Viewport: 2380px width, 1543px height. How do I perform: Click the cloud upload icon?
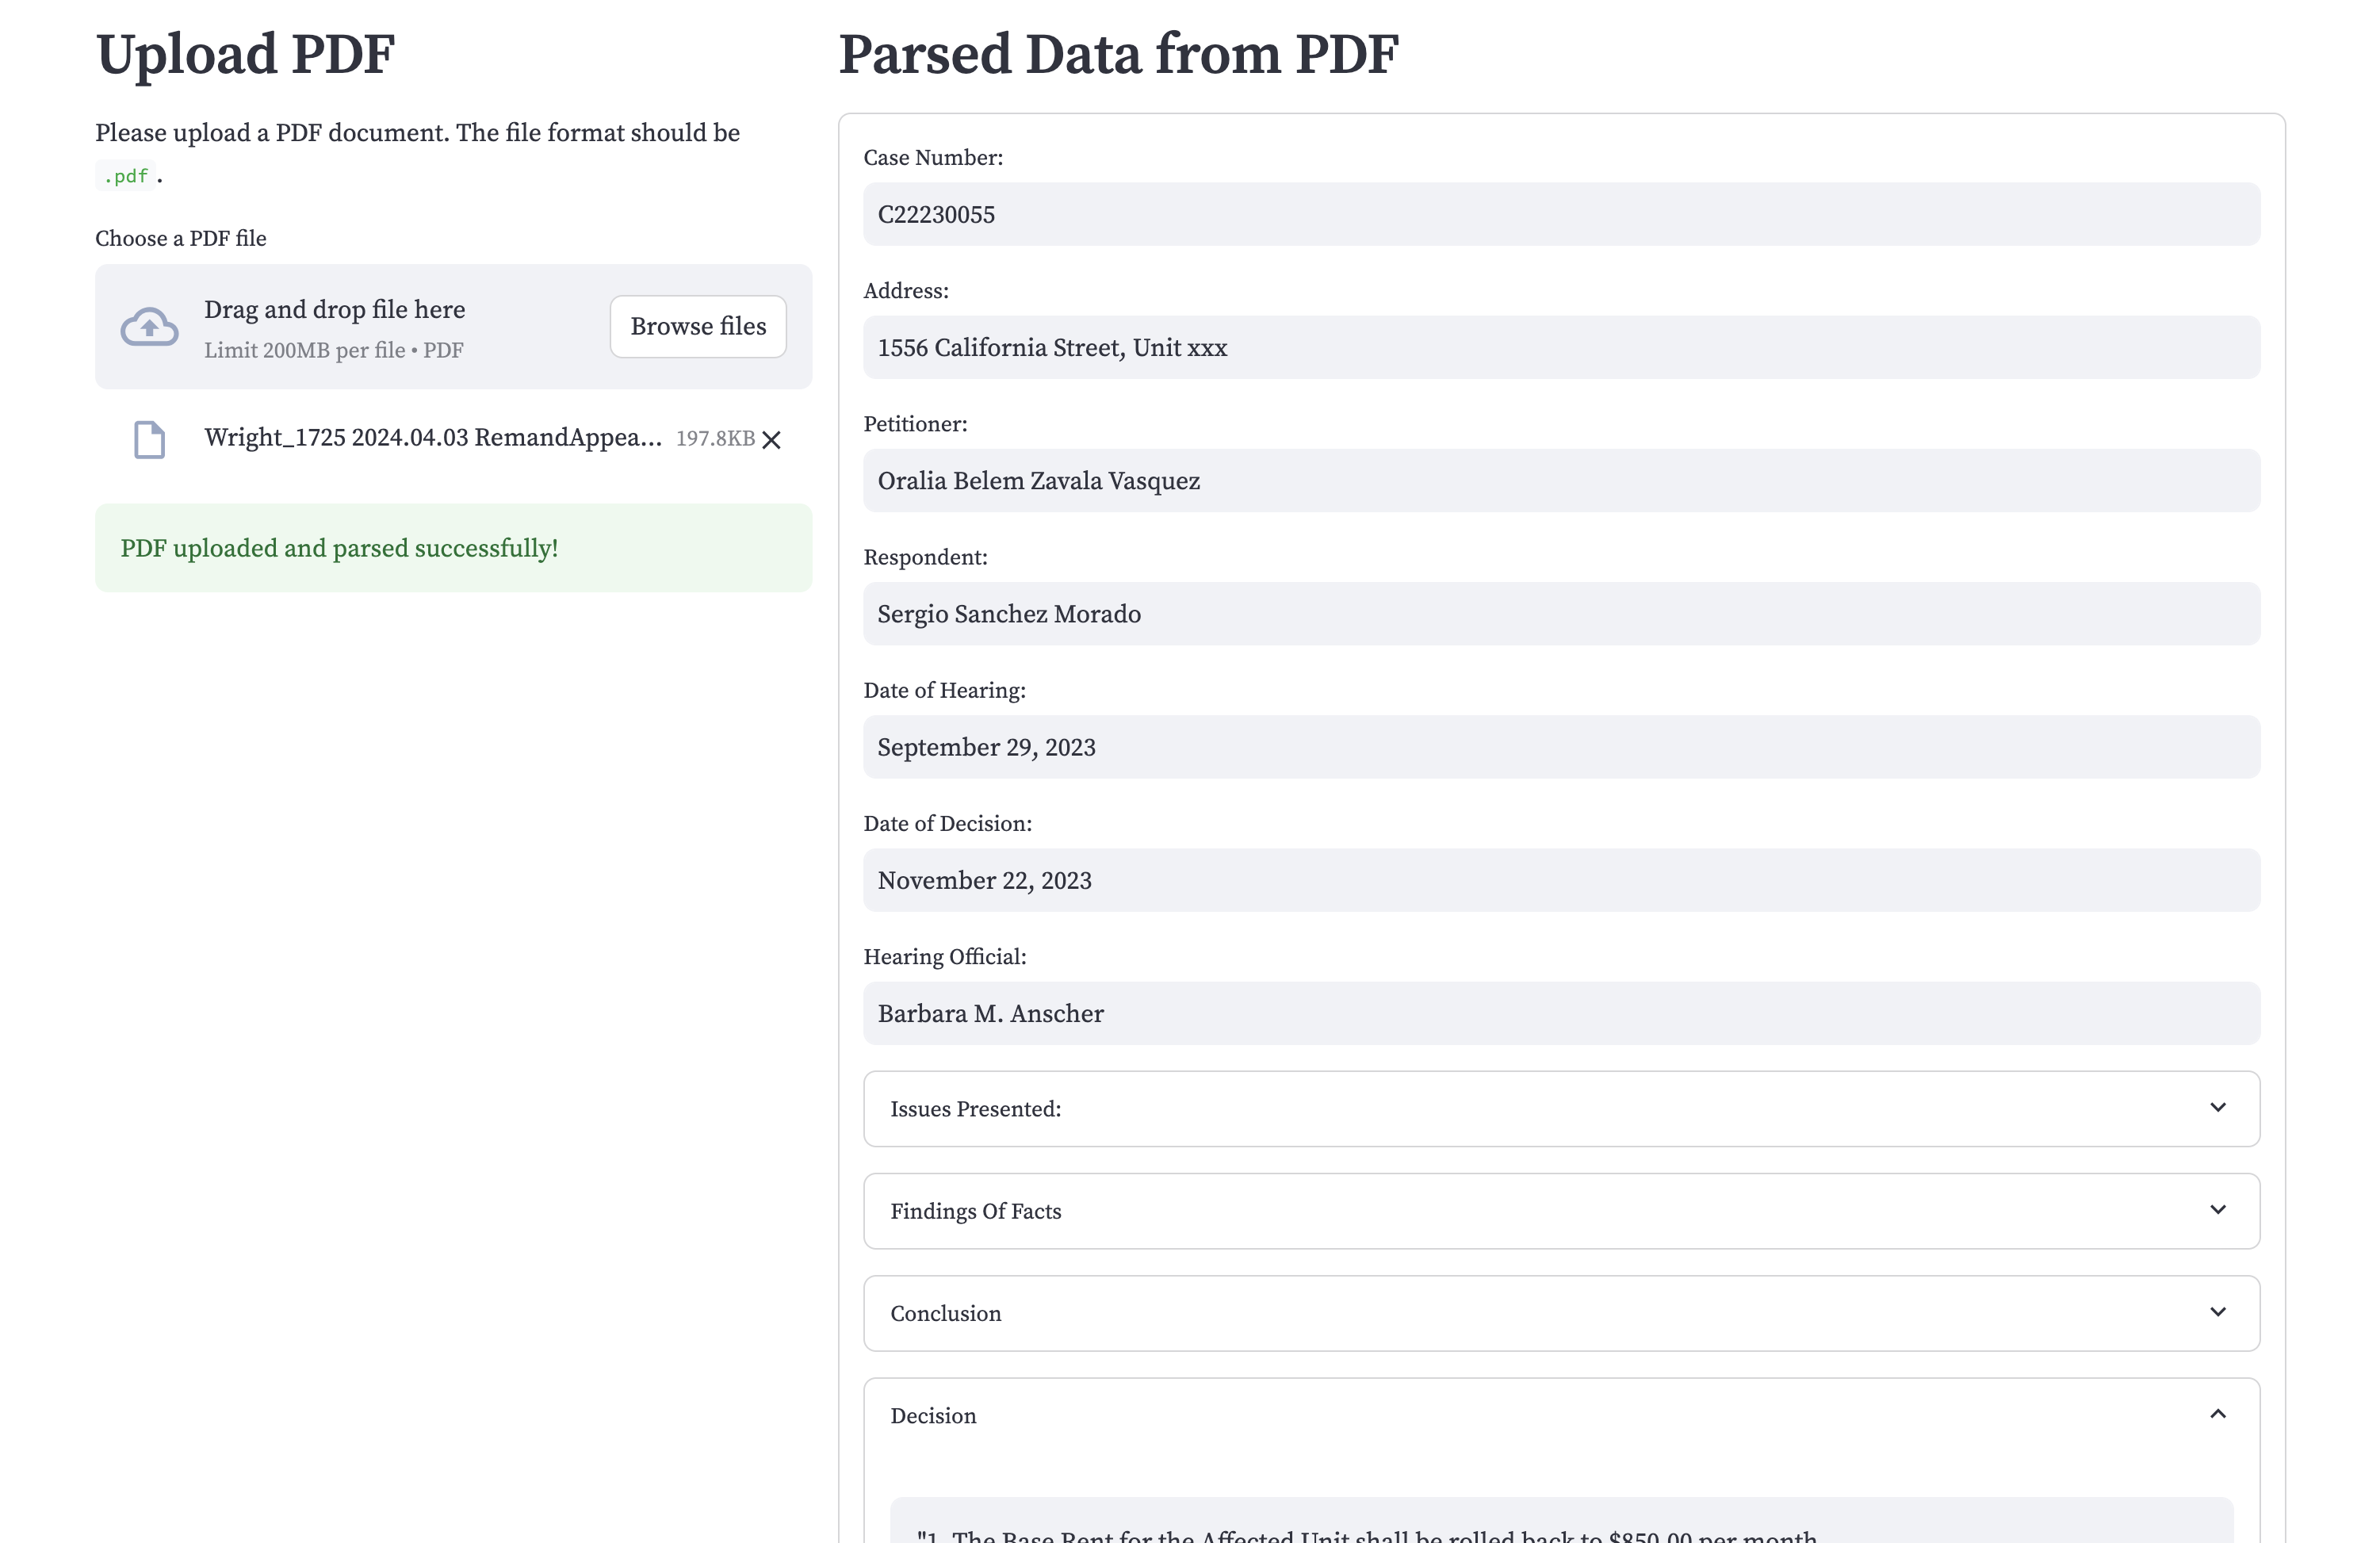tap(149, 327)
